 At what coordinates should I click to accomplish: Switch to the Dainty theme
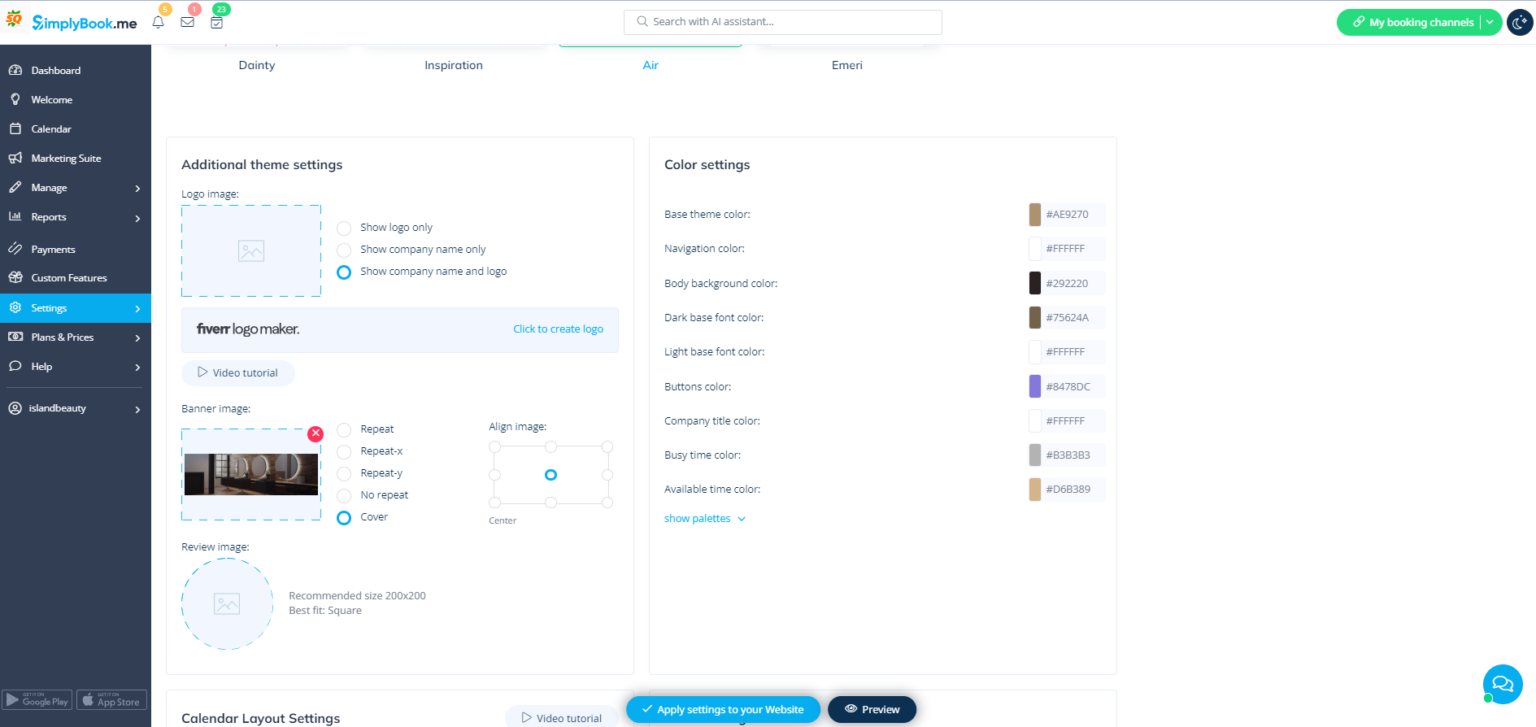point(257,65)
